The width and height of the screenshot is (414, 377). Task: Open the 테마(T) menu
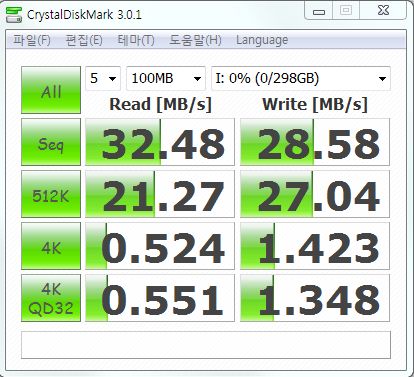point(136,40)
